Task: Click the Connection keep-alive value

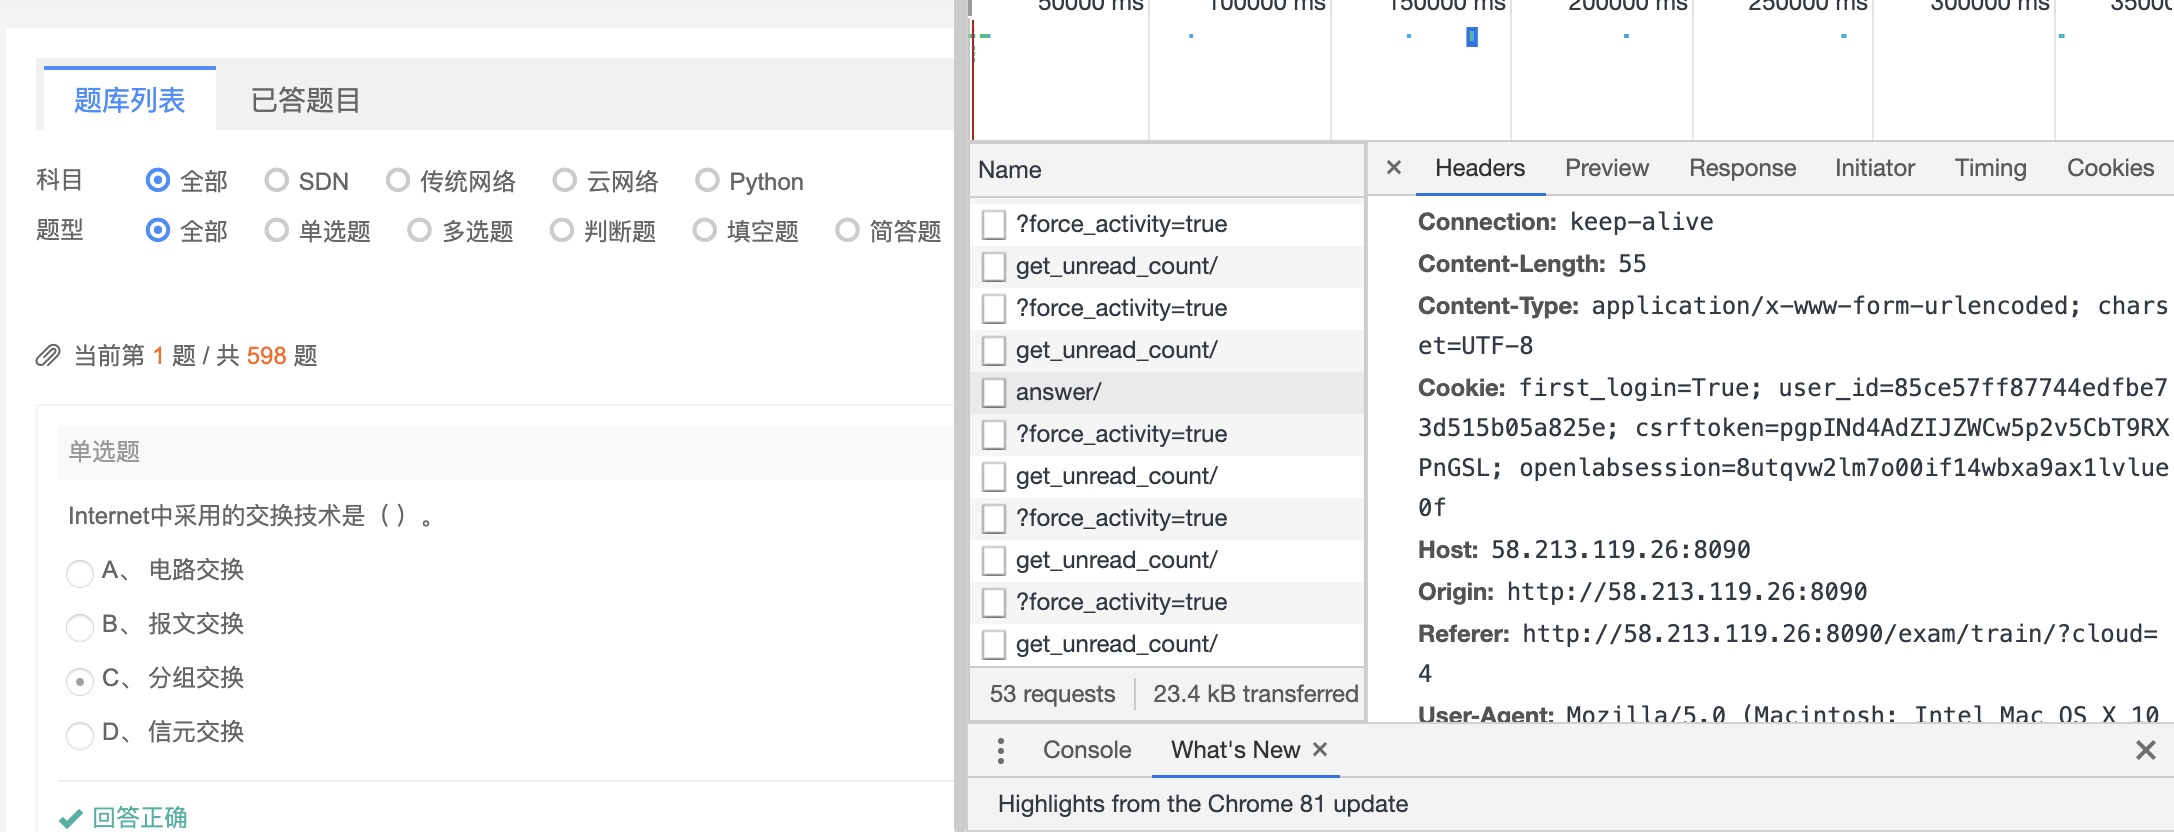Action: click(x=1641, y=222)
